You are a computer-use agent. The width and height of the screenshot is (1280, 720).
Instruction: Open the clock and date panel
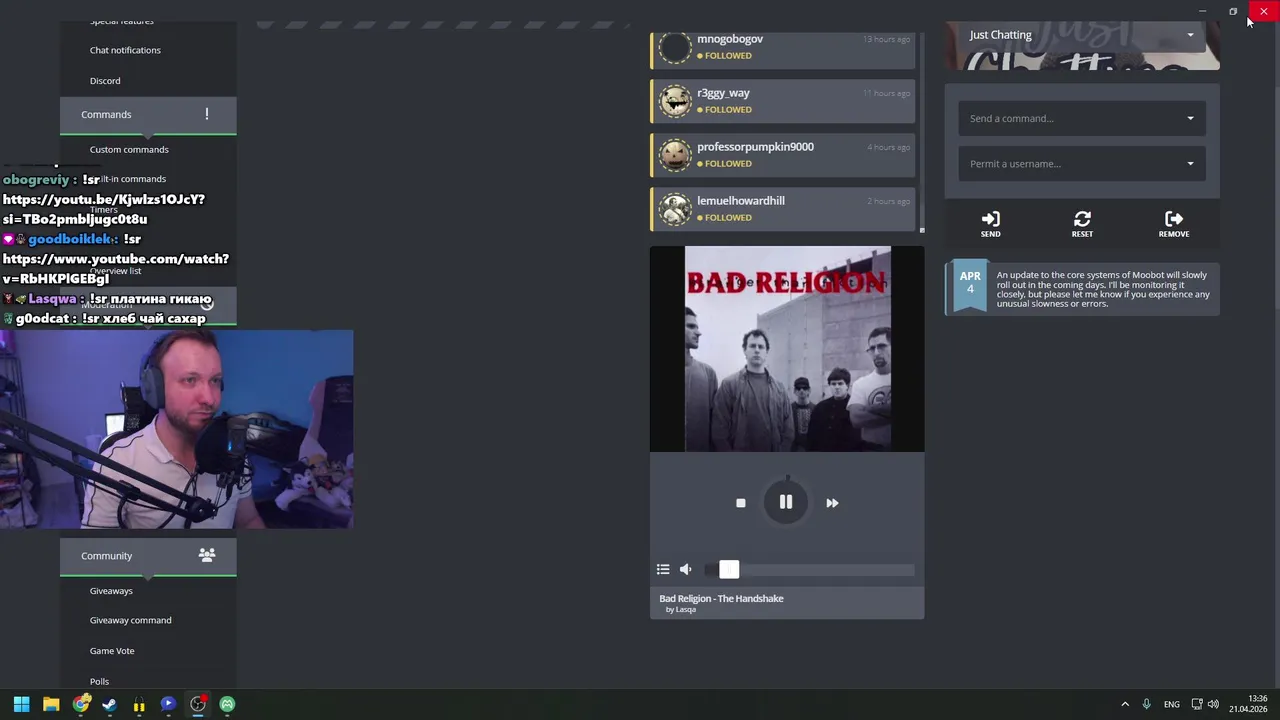point(1248,704)
